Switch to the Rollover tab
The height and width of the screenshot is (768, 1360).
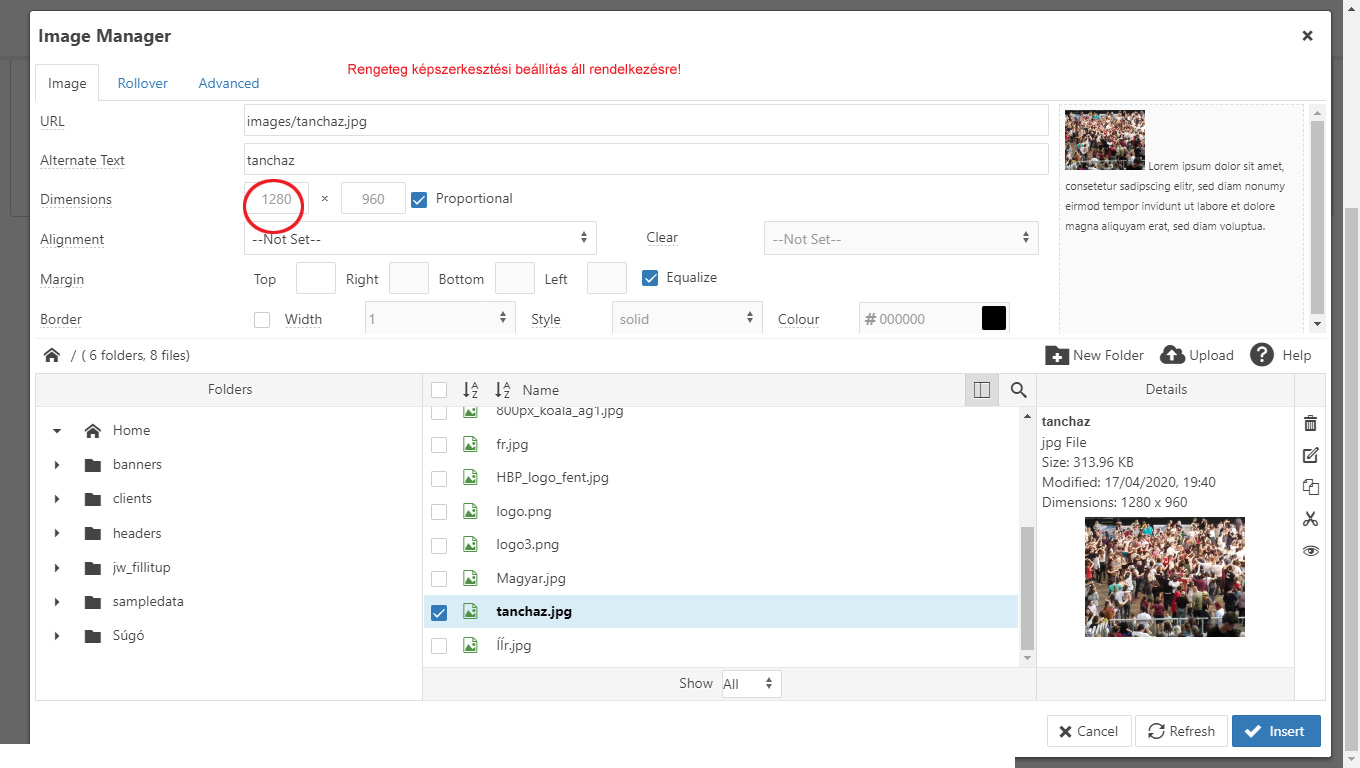coord(142,83)
